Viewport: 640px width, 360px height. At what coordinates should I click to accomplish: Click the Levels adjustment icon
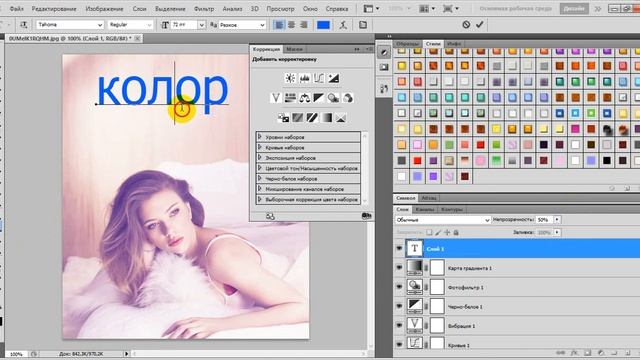tap(304, 78)
